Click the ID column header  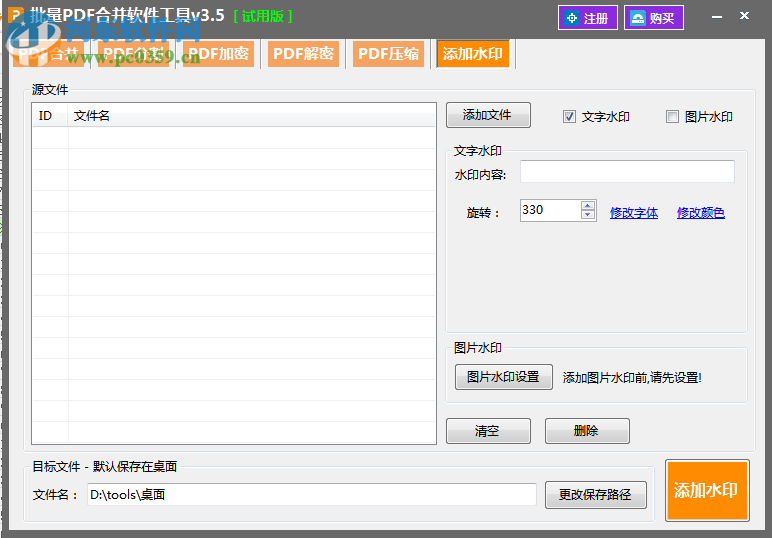[50, 116]
